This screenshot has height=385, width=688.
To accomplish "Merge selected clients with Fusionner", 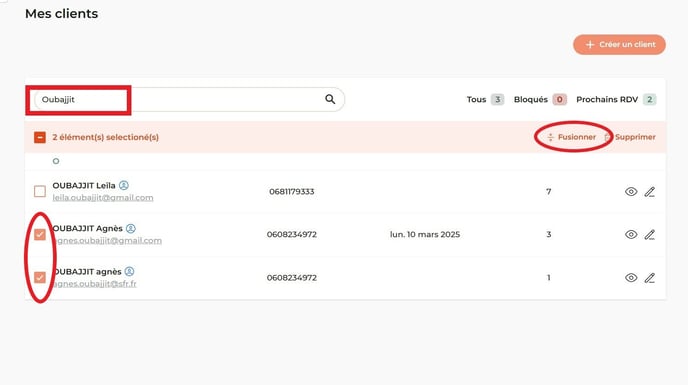I will [572, 137].
